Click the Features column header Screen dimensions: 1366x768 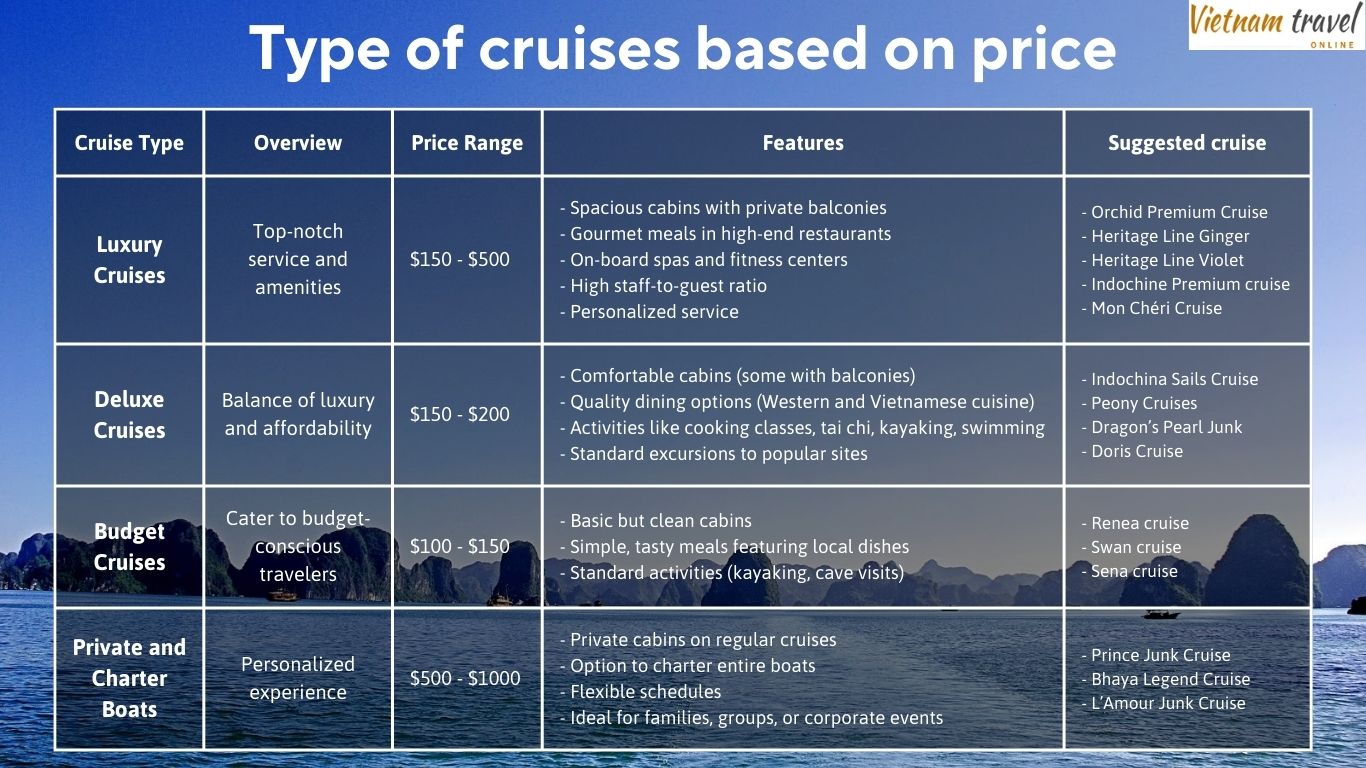pyautogui.click(x=803, y=143)
